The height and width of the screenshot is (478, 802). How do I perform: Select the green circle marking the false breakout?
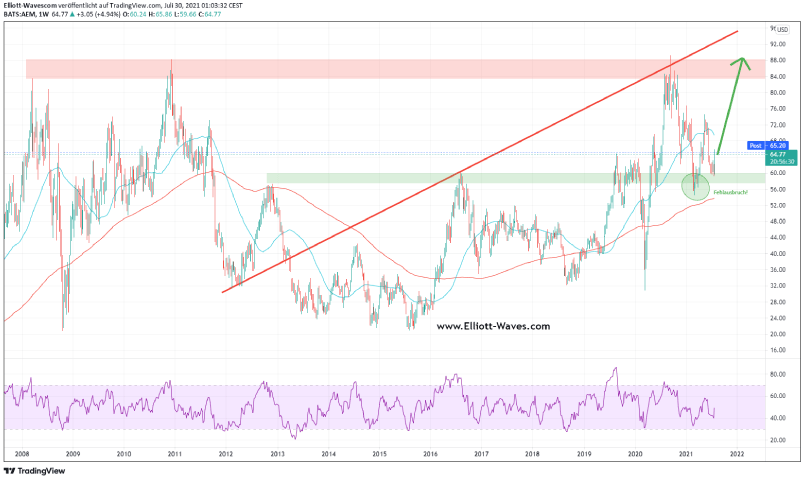696,185
